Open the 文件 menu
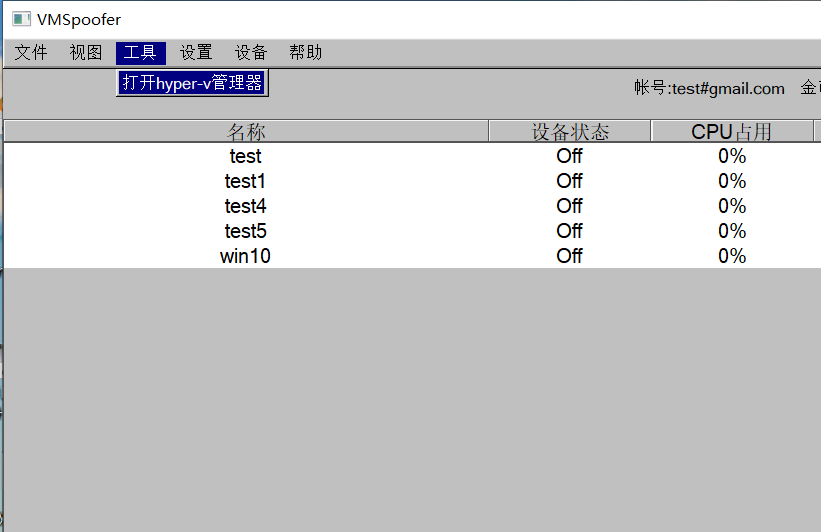Viewport: 821px width, 532px height. point(31,53)
